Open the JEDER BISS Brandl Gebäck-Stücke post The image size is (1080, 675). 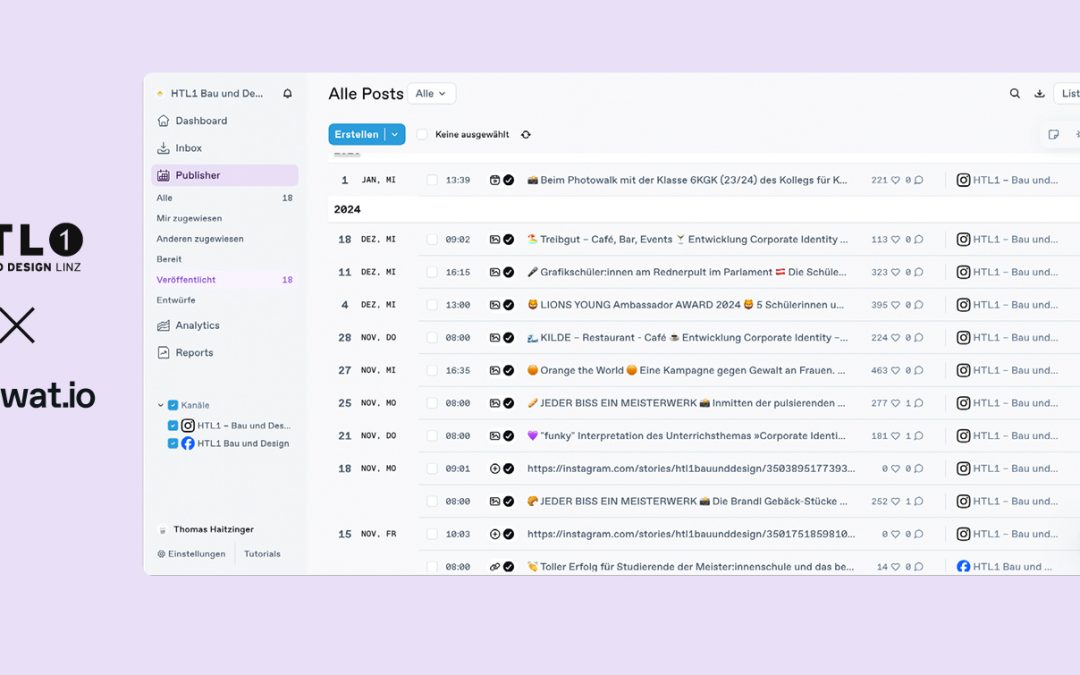coord(687,501)
